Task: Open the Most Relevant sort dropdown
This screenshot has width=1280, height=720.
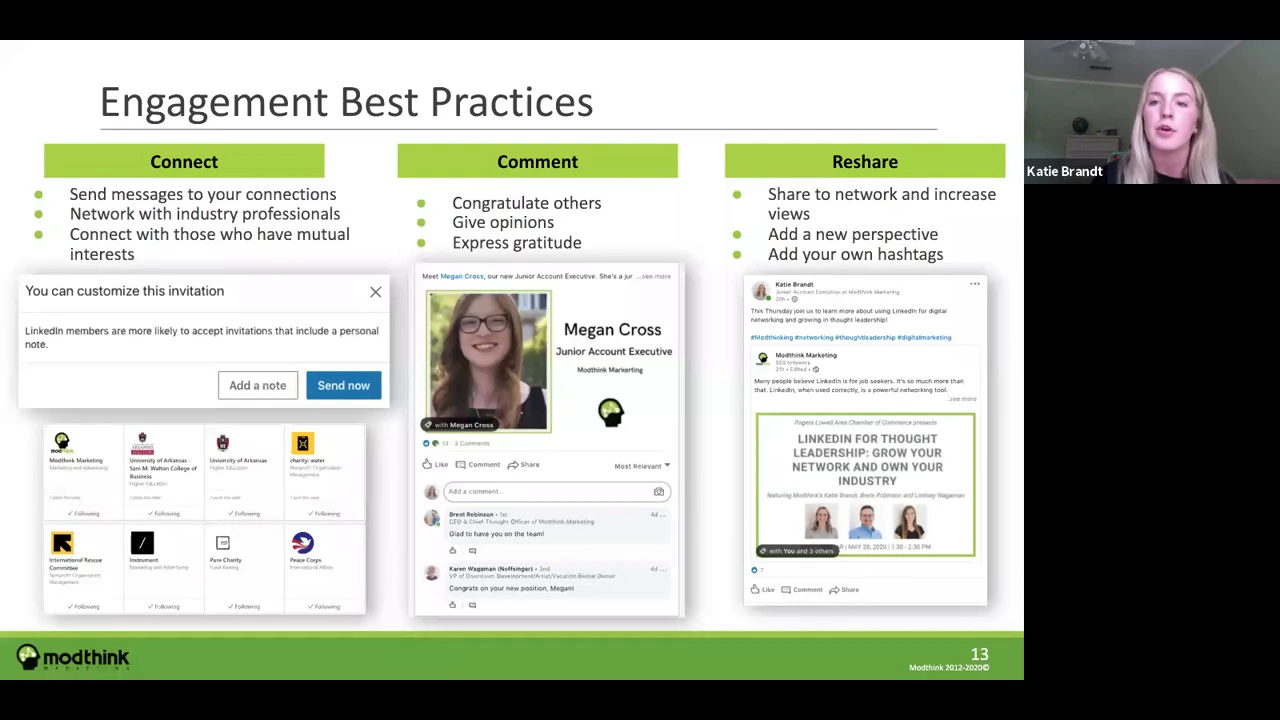Action: click(x=642, y=466)
